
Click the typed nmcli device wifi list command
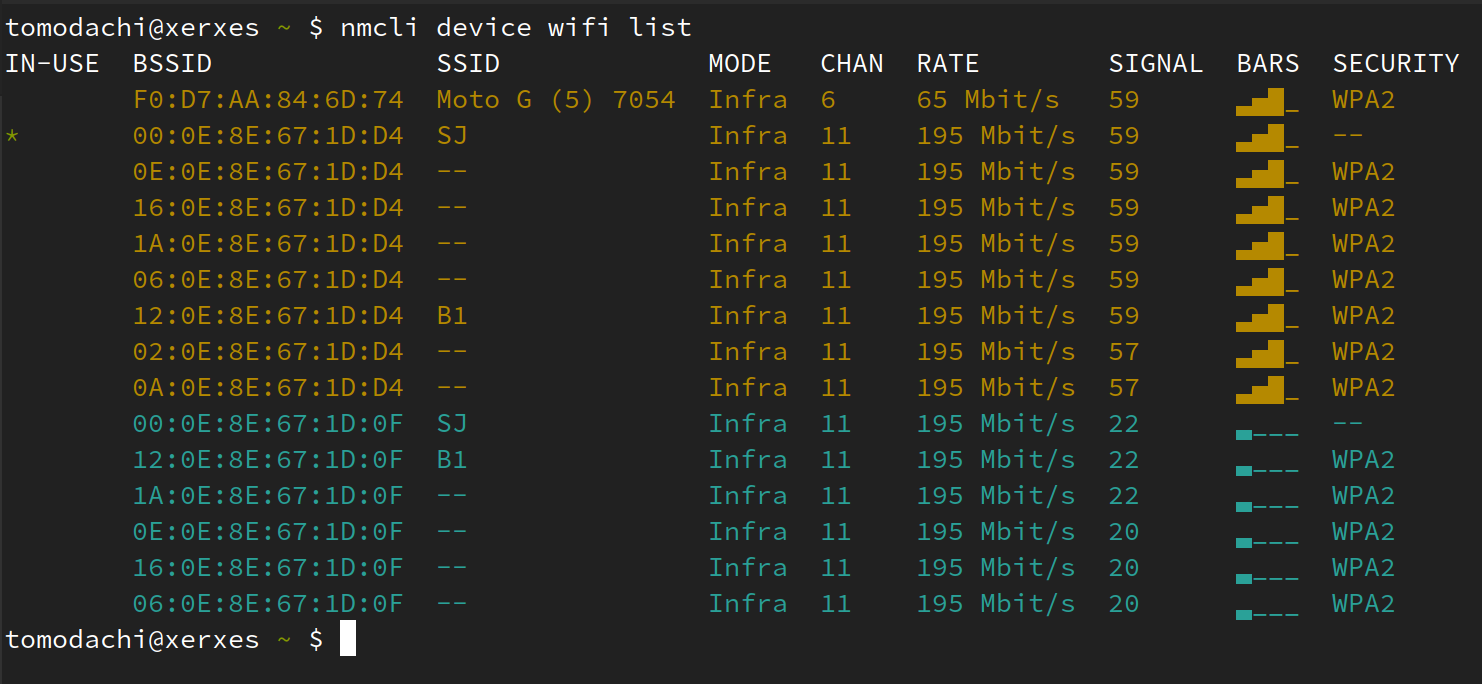[515, 27]
